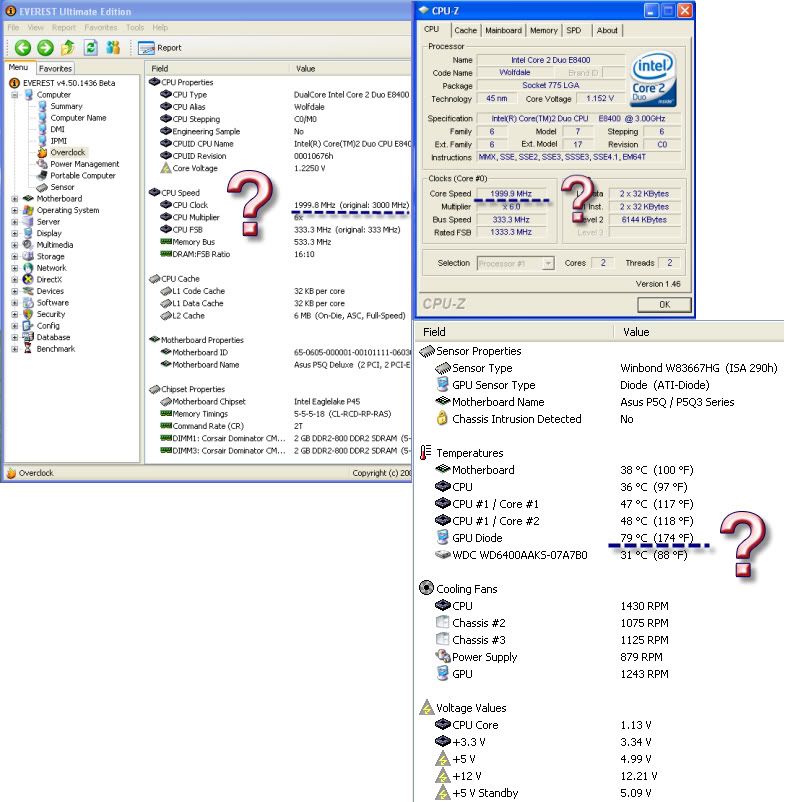The width and height of the screenshot is (785, 802).
Task: Open the Tools menu in EVEREST
Action: click(x=135, y=28)
